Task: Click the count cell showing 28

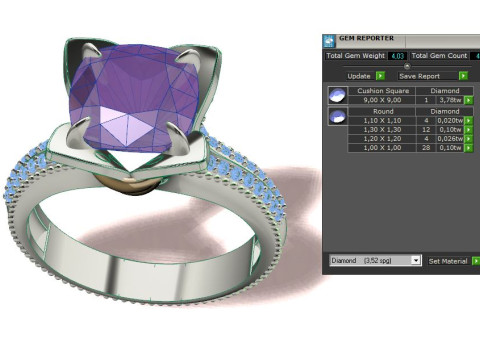Action: point(426,148)
